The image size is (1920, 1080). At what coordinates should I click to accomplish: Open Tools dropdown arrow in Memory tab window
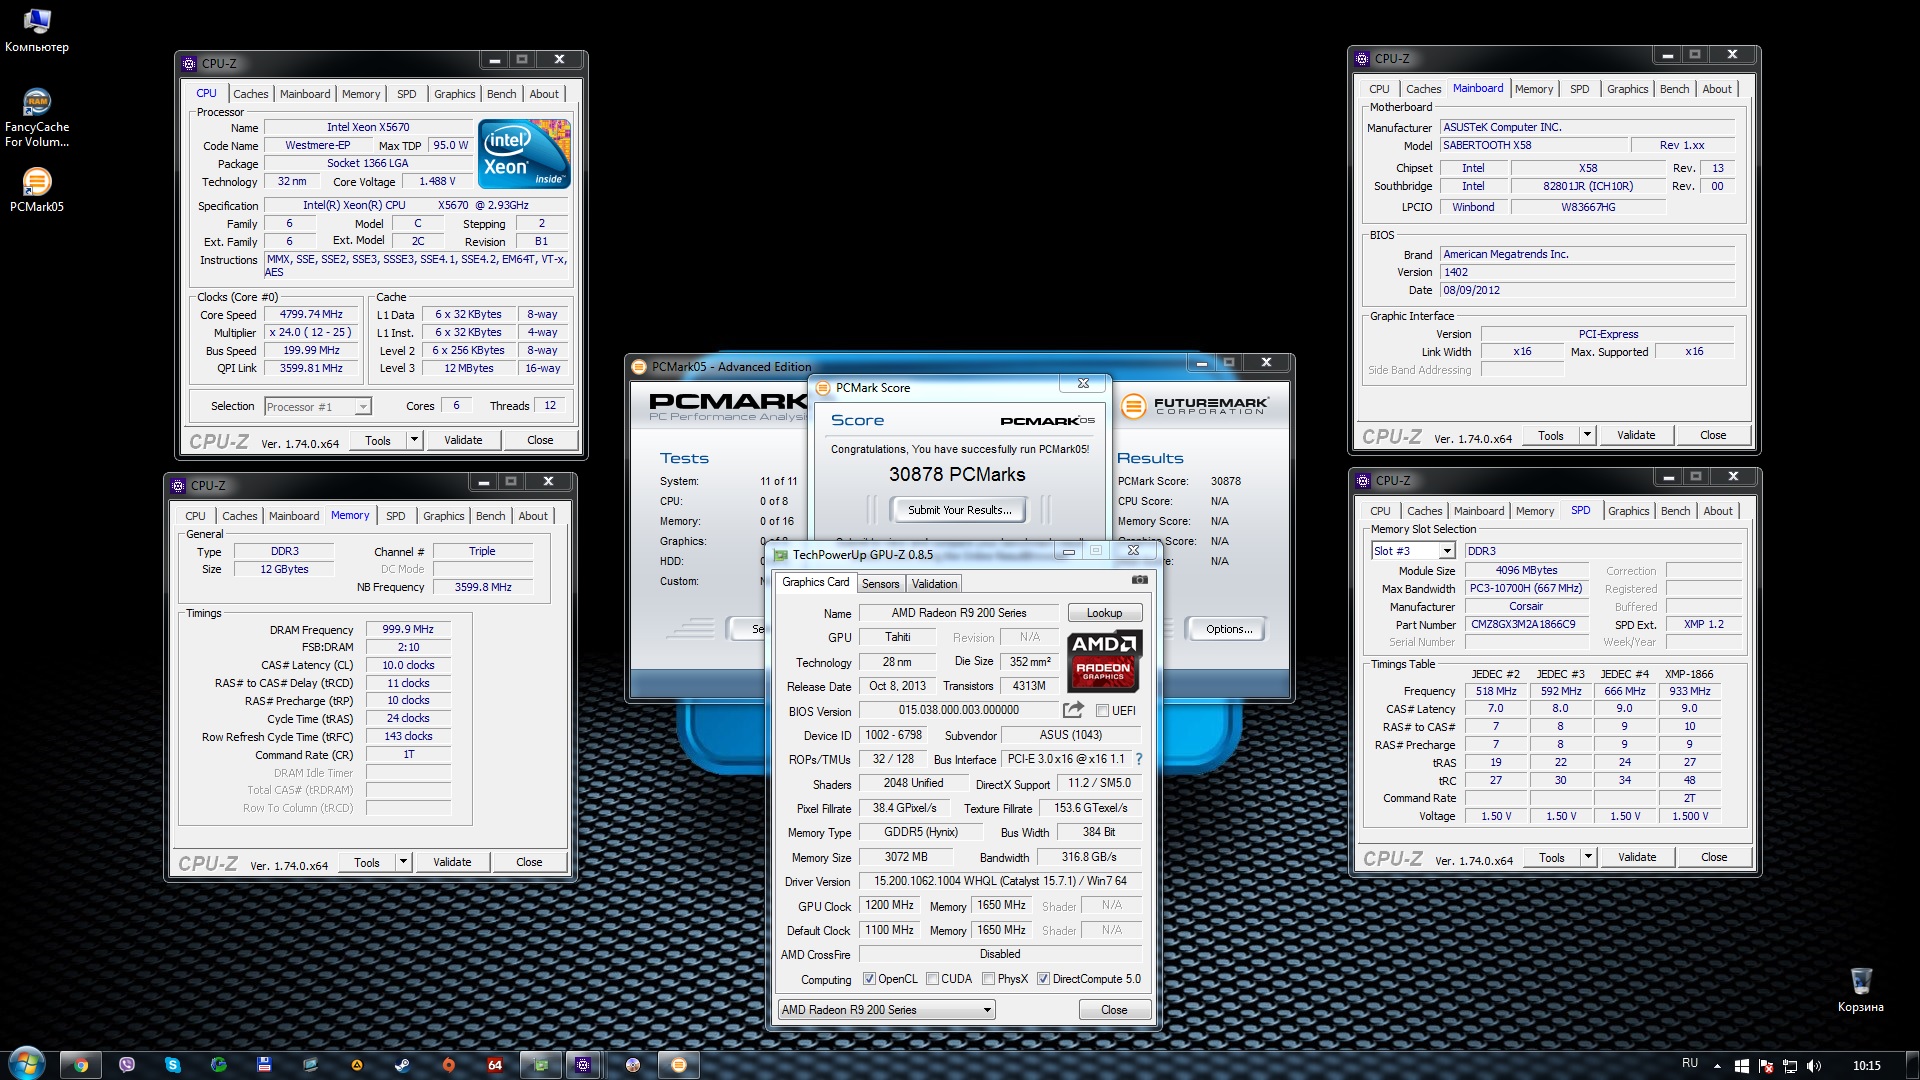[403, 862]
